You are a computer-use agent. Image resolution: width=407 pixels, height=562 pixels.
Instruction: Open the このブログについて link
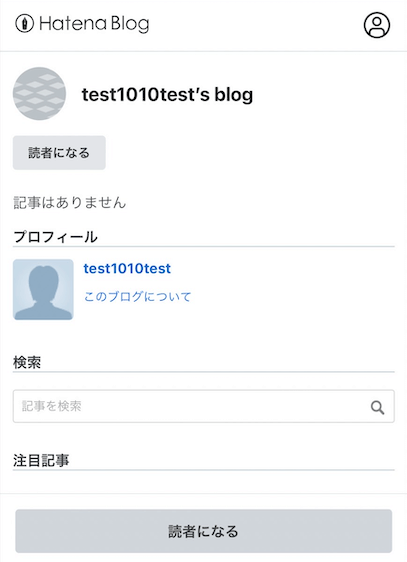point(138,297)
